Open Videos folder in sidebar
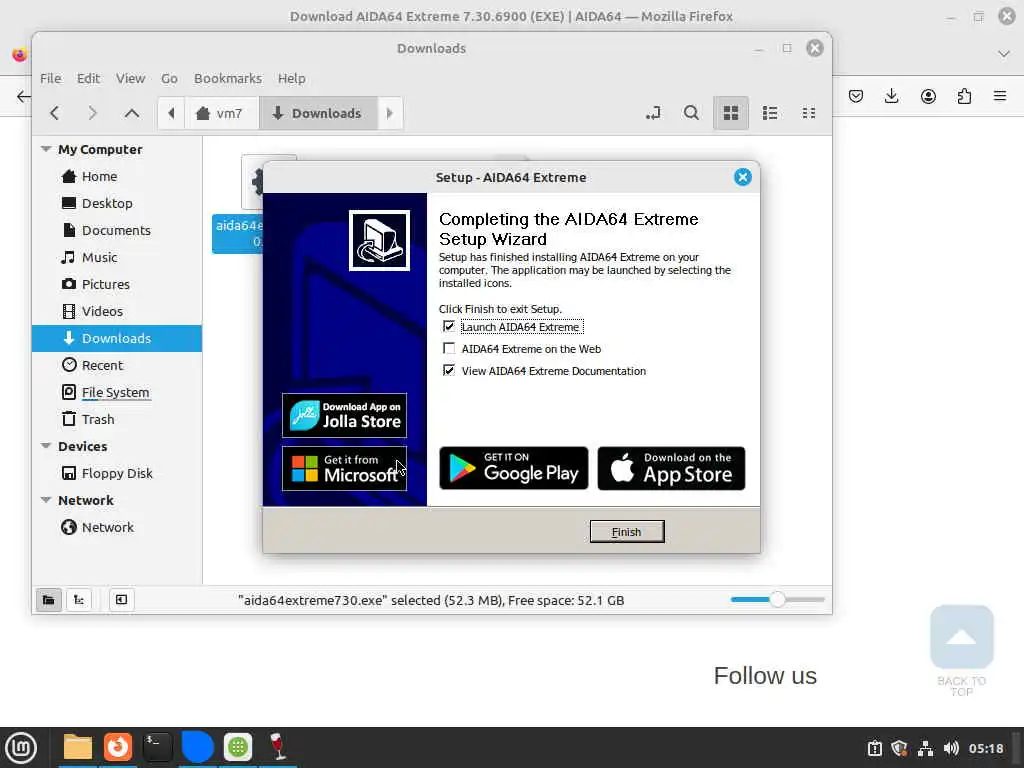1024x768 pixels. (102, 311)
